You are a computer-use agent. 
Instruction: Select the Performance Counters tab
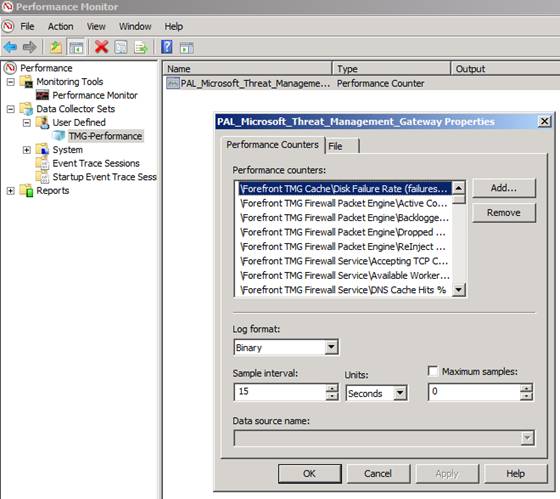(x=273, y=145)
